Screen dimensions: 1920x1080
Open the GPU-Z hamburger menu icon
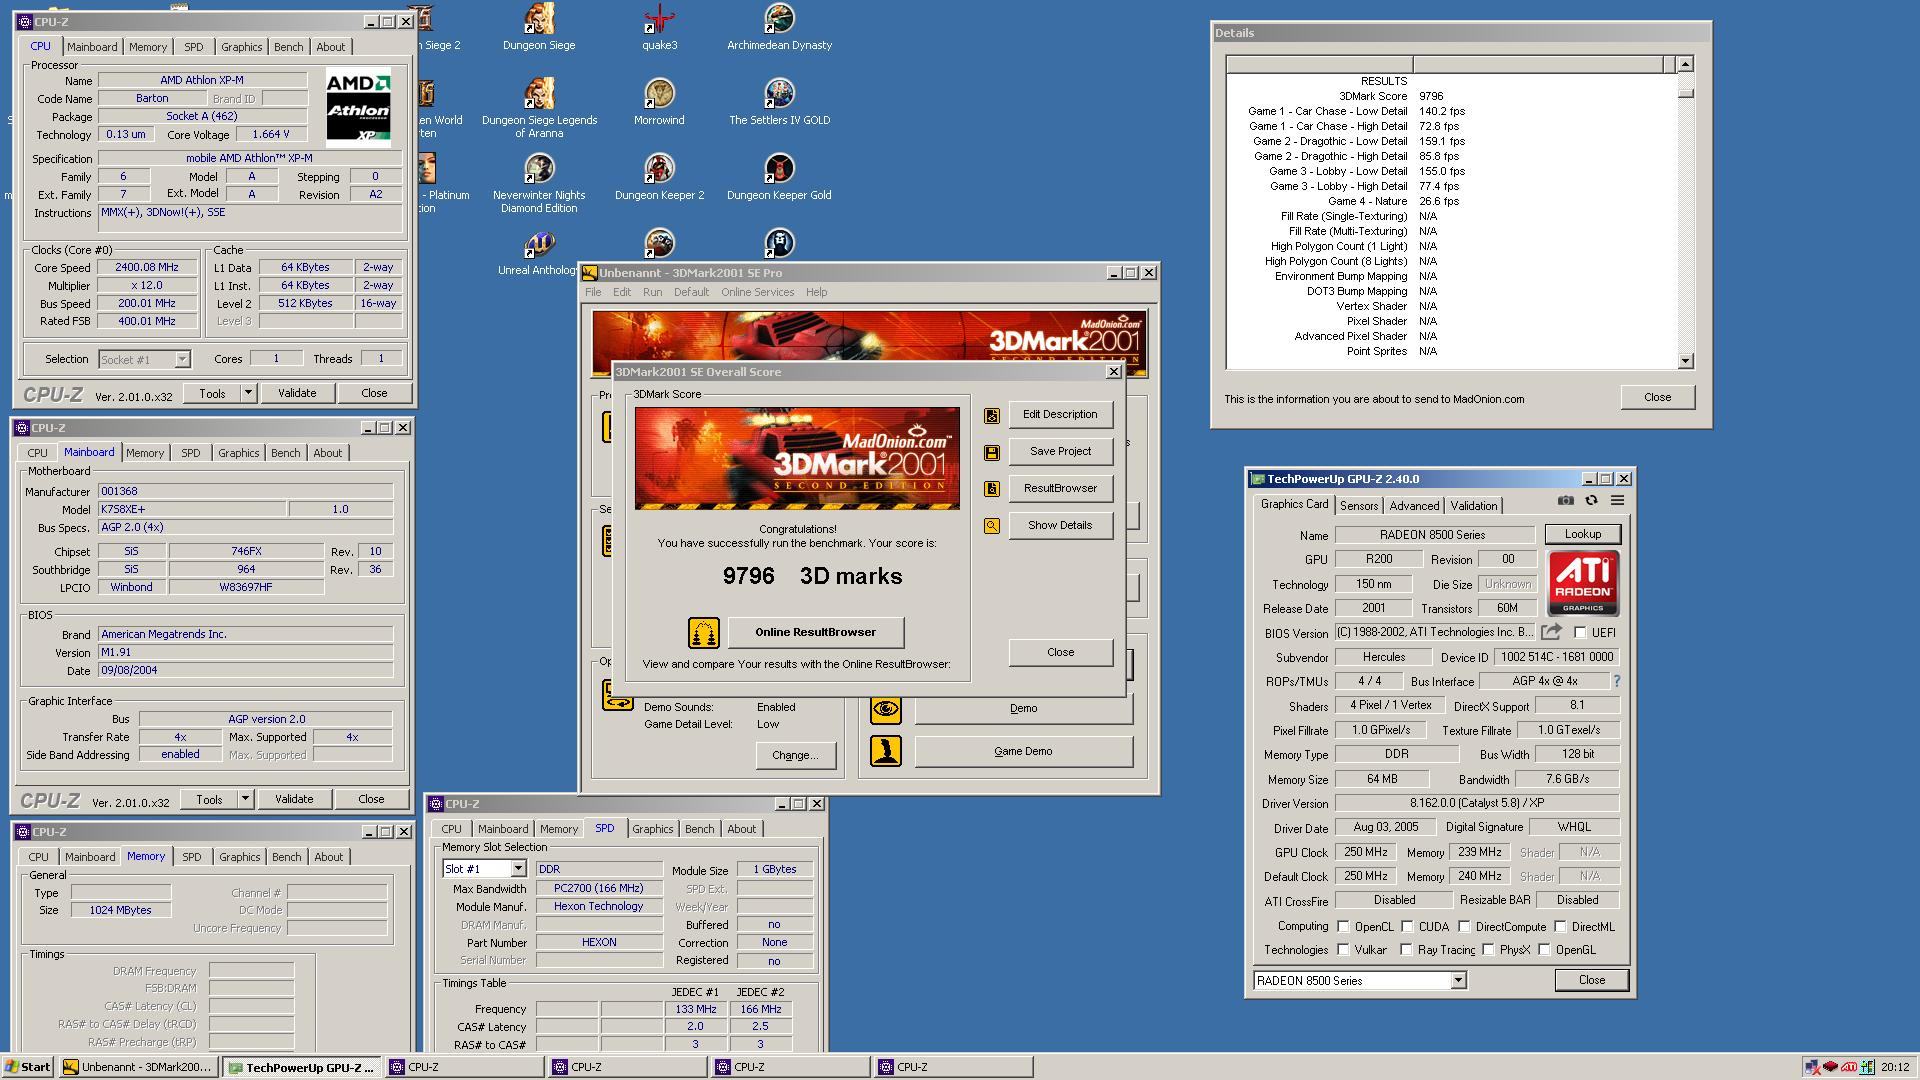(1617, 501)
